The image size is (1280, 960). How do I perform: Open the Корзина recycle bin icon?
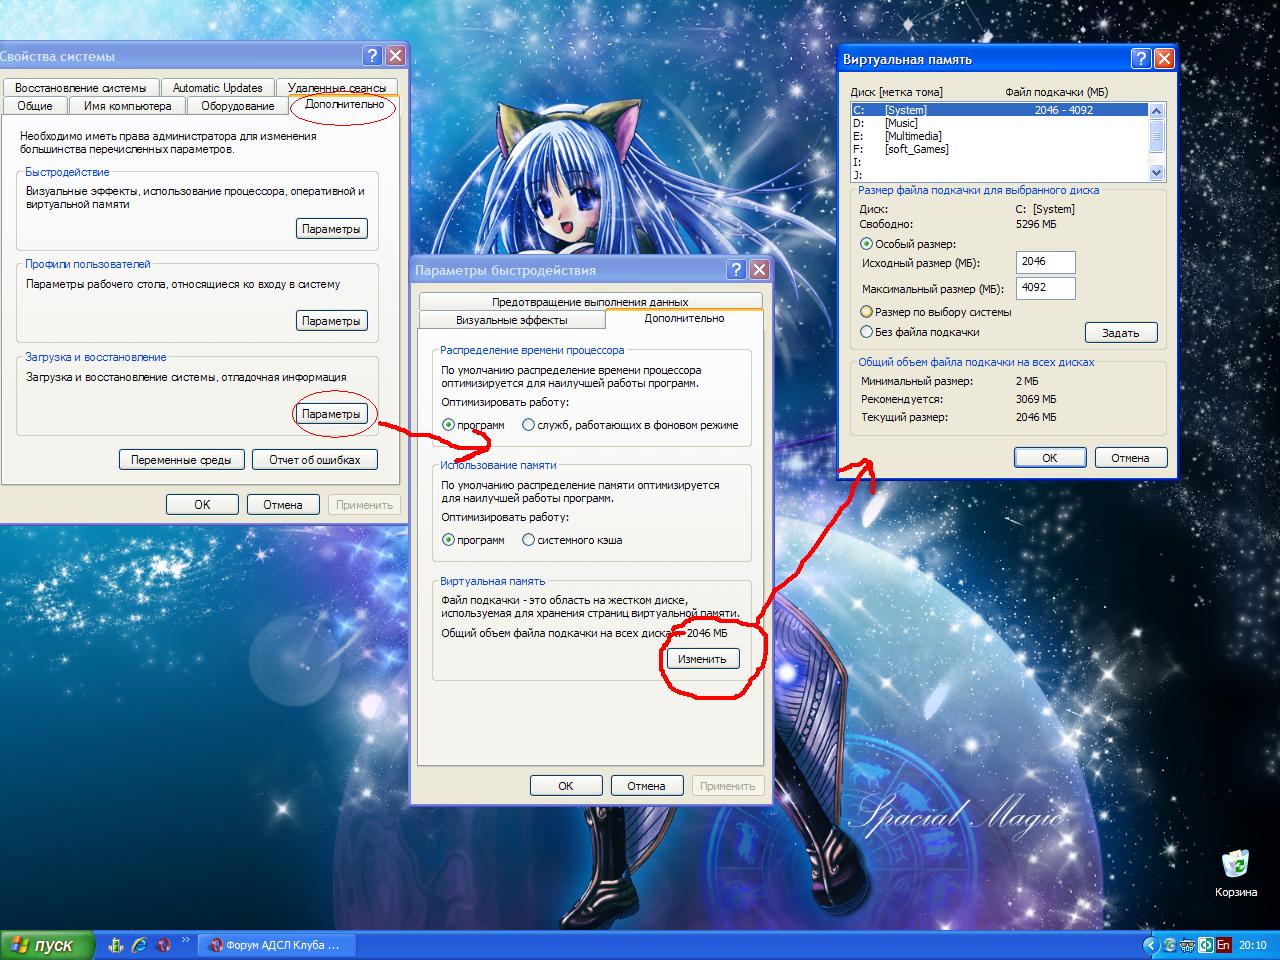(x=1236, y=863)
